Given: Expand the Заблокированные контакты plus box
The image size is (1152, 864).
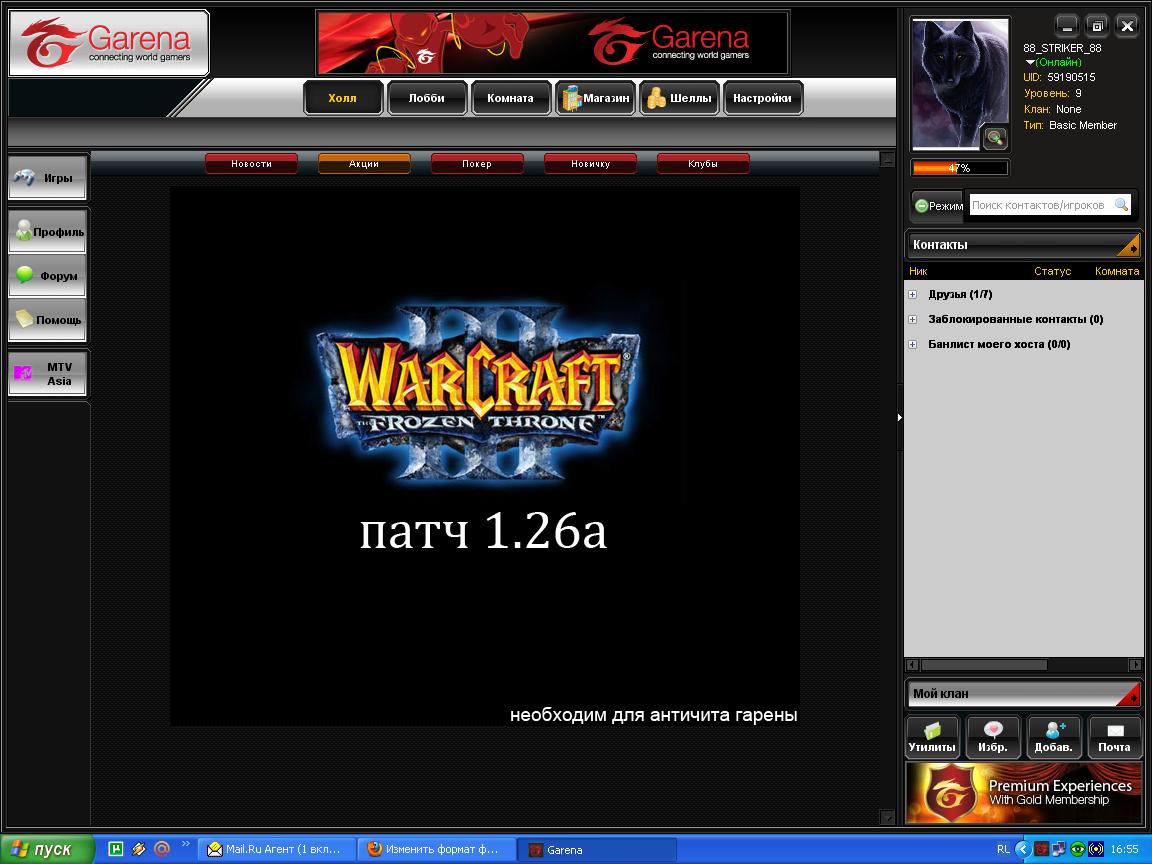Looking at the screenshot, I should (x=912, y=320).
